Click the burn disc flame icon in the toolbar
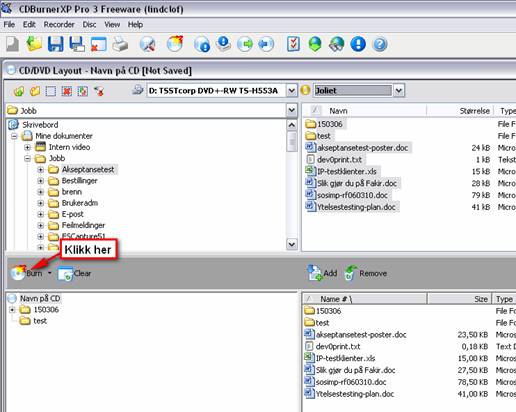Image resolution: width=516 pixels, height=412 pixels. 175,44
